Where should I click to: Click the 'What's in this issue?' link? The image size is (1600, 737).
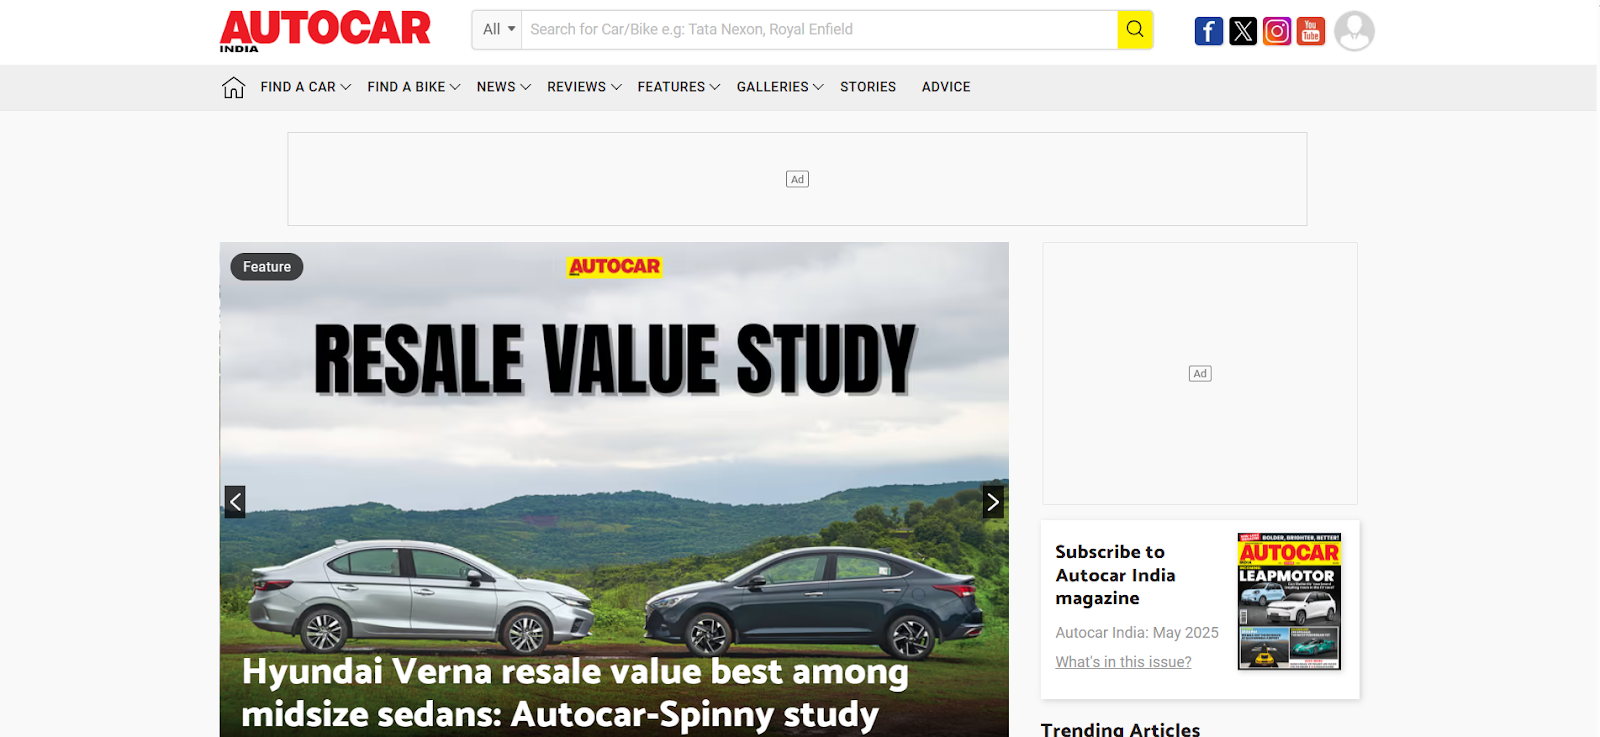coord(1123,662)
